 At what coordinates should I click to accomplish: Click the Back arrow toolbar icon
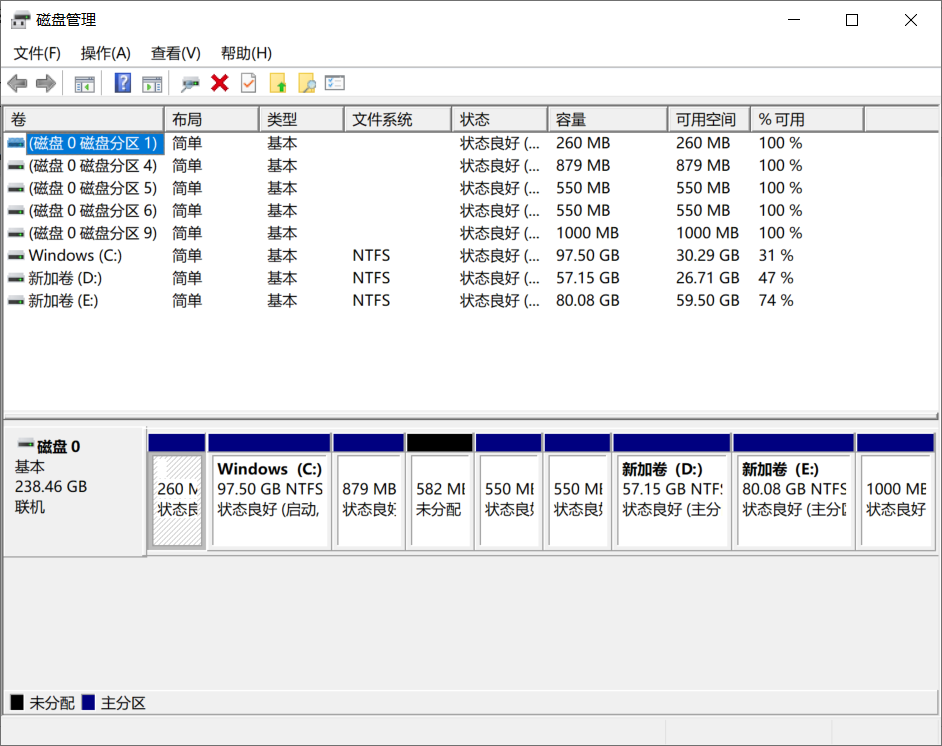(17, 83)
